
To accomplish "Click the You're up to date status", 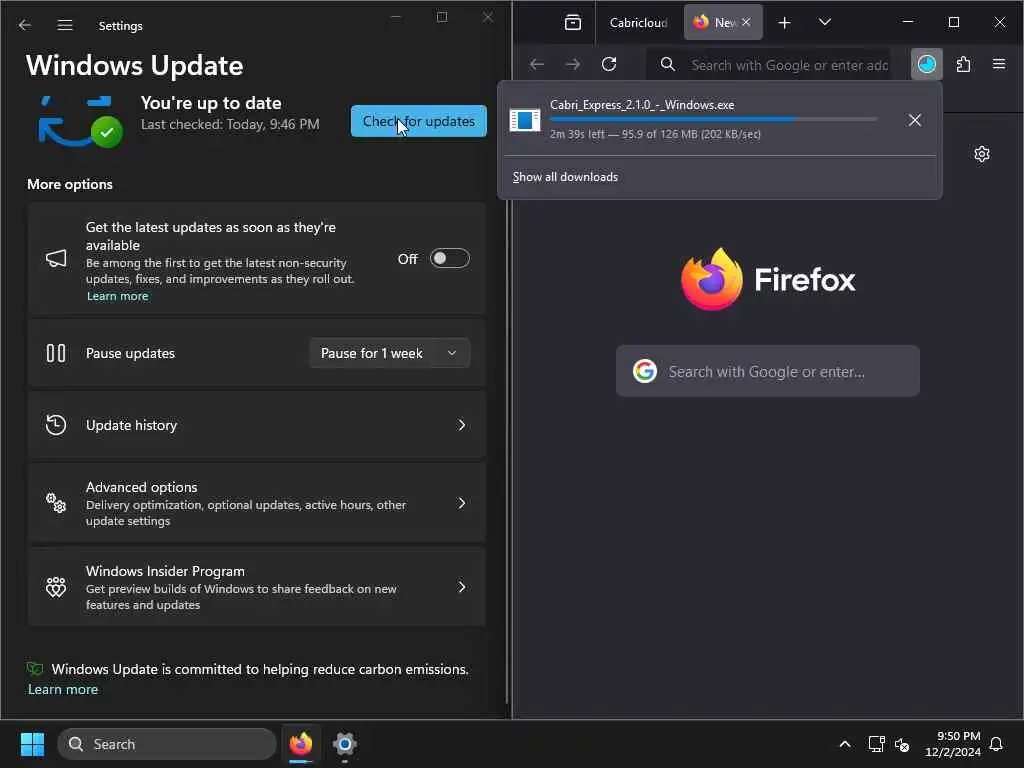I will point(211,103).
